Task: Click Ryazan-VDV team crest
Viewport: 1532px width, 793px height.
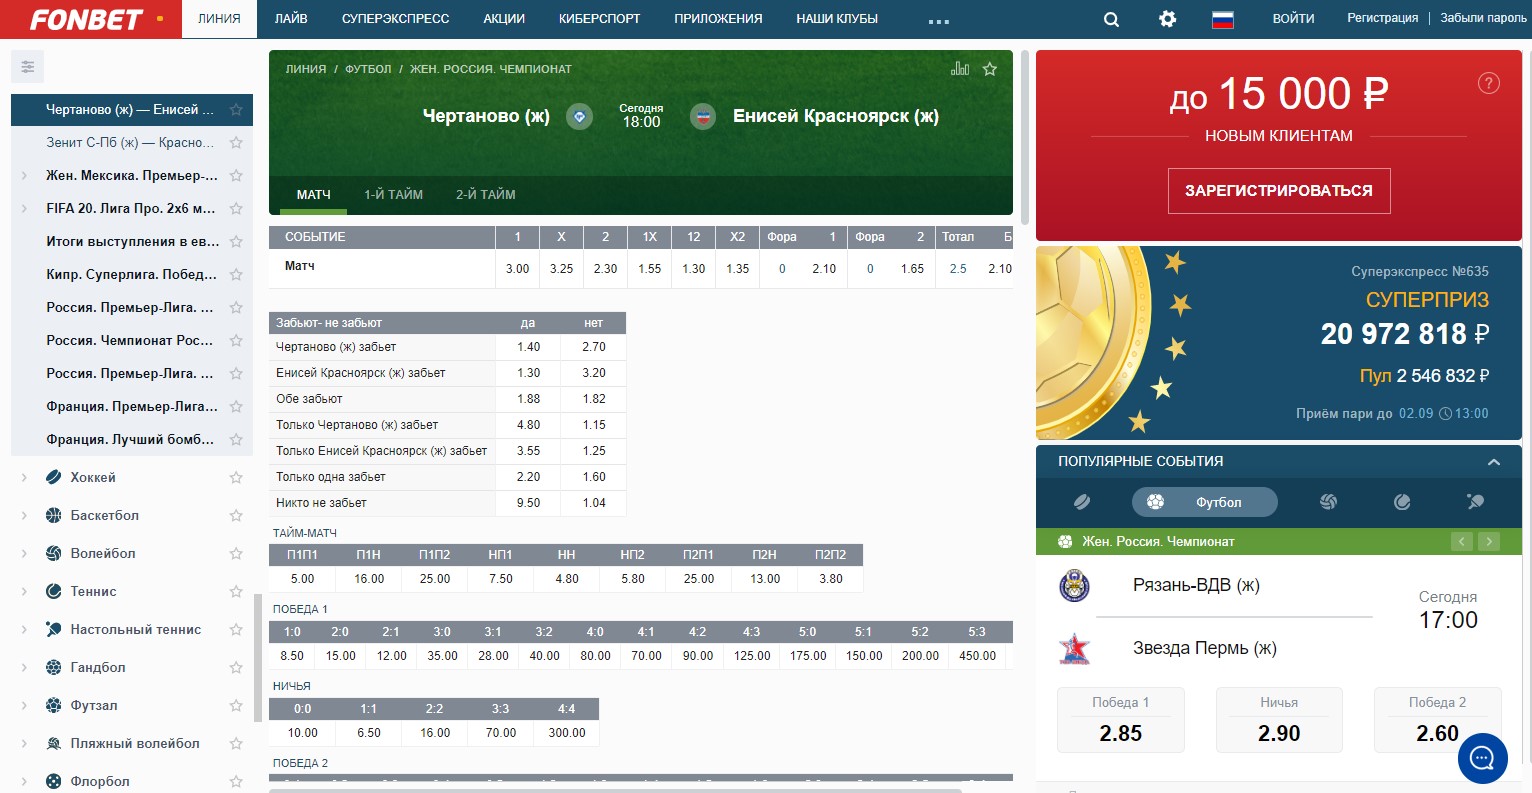Action: coord(1074,586)
